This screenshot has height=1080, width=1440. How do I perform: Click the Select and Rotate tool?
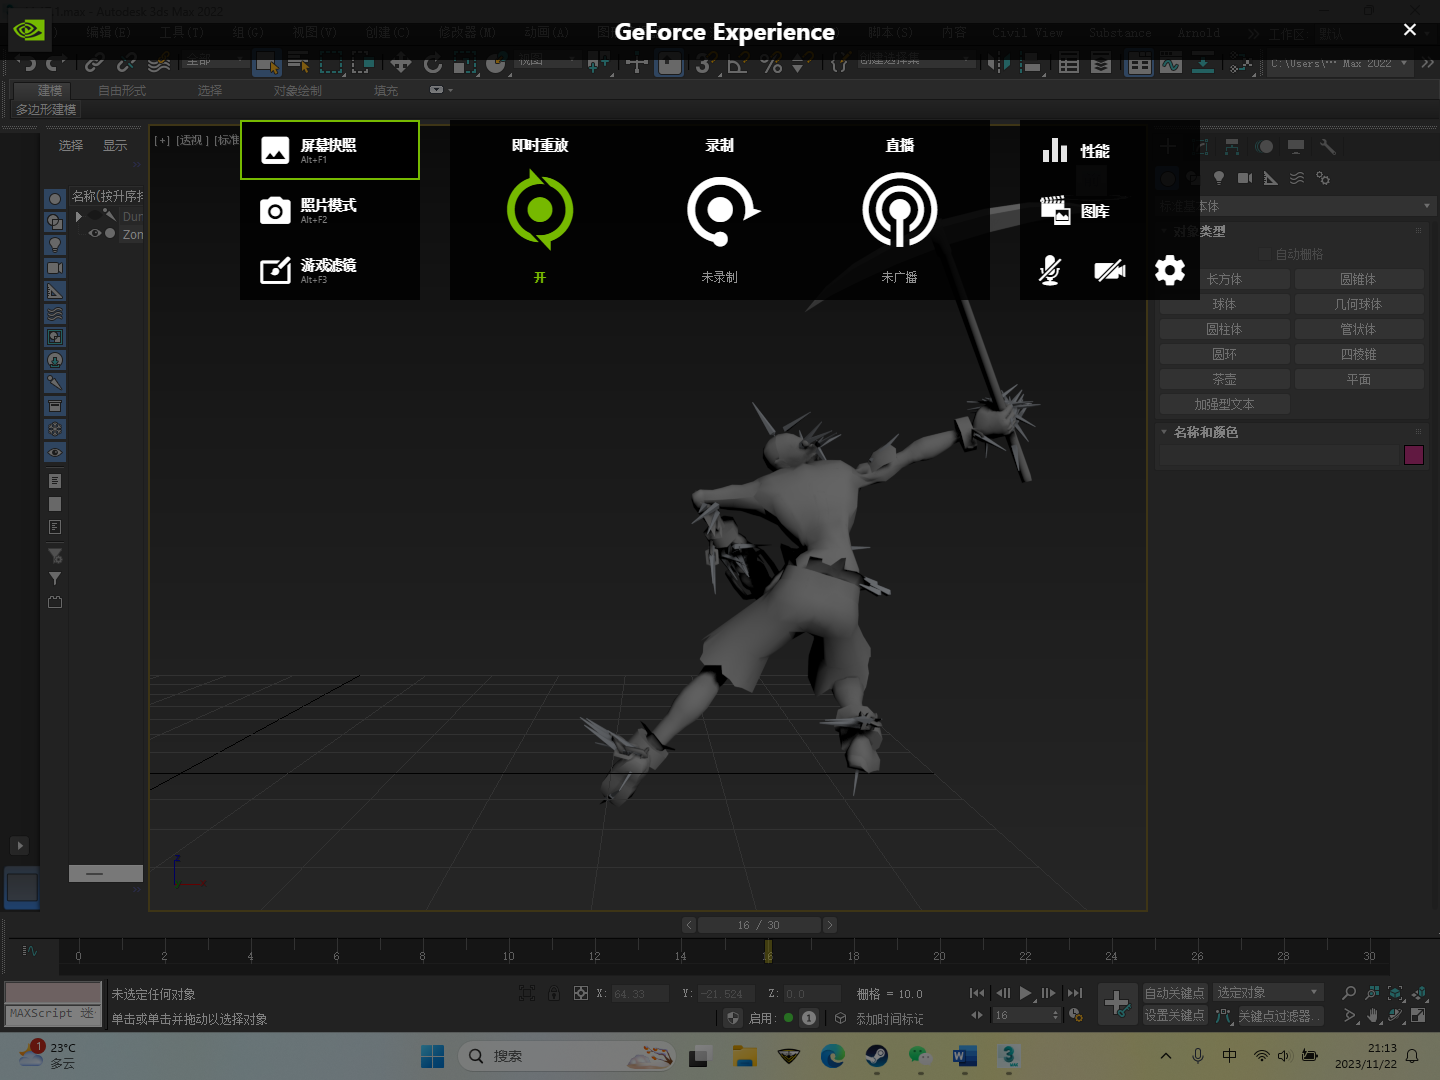pyautogui.click(x=433, y=64)
